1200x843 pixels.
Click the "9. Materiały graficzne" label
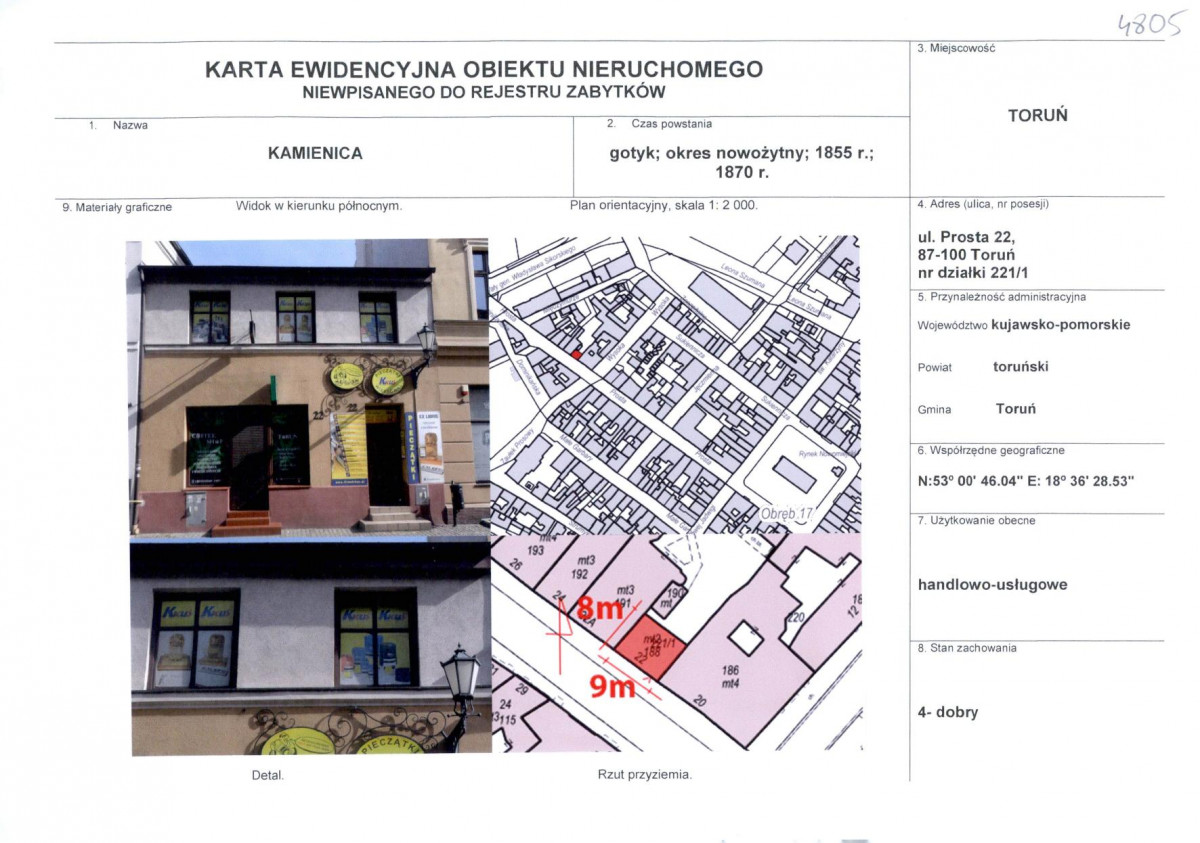pos(117,208)
